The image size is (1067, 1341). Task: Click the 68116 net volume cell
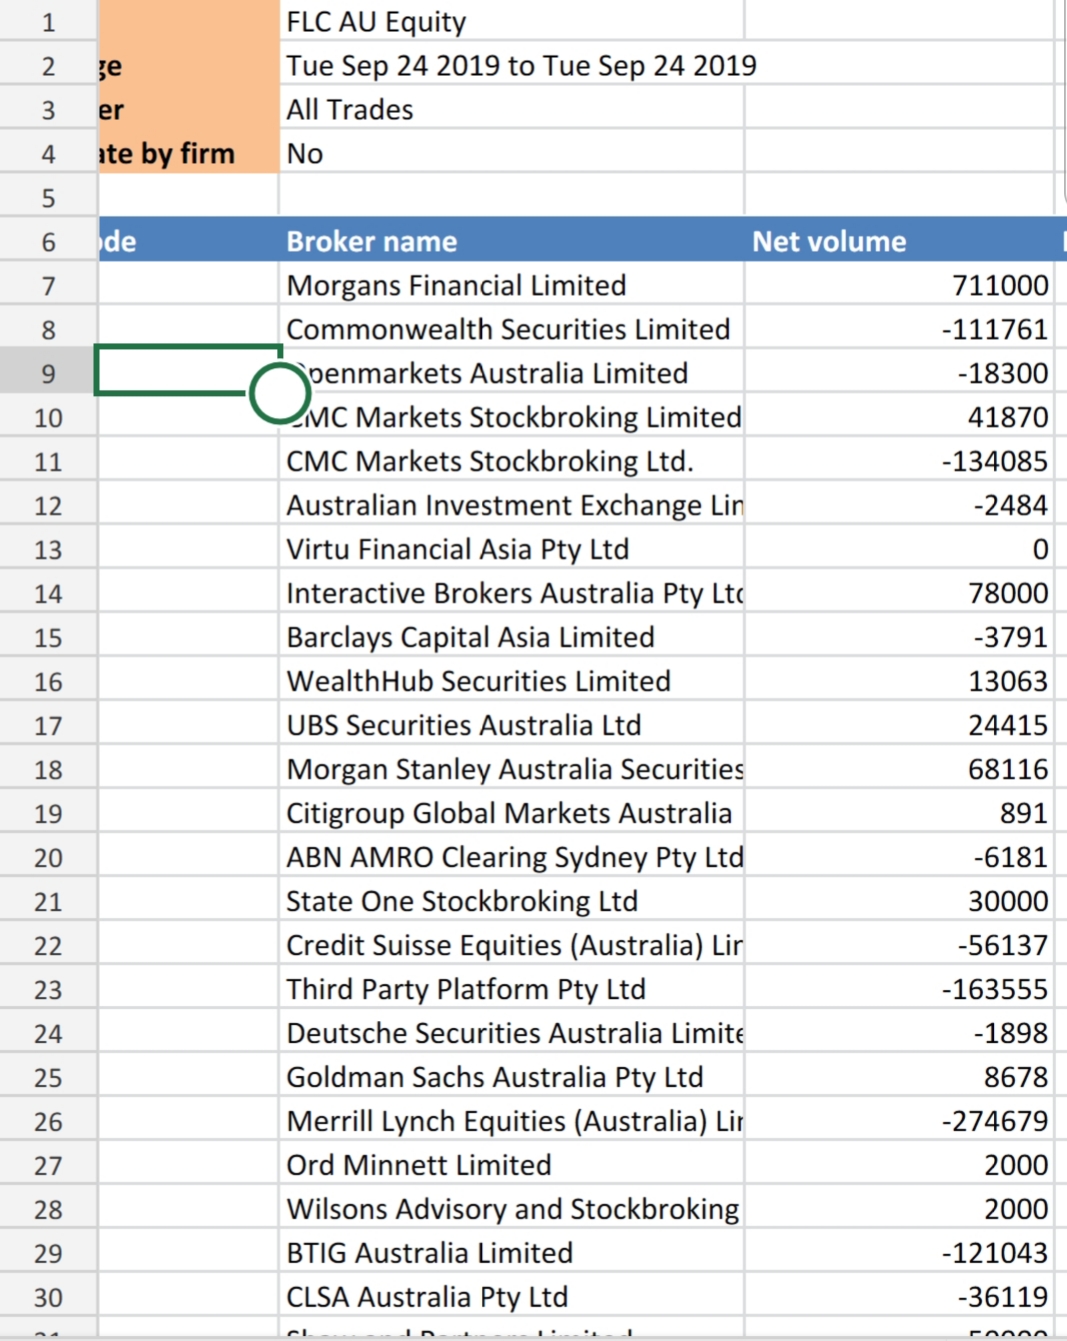click(x=899, y=769)
